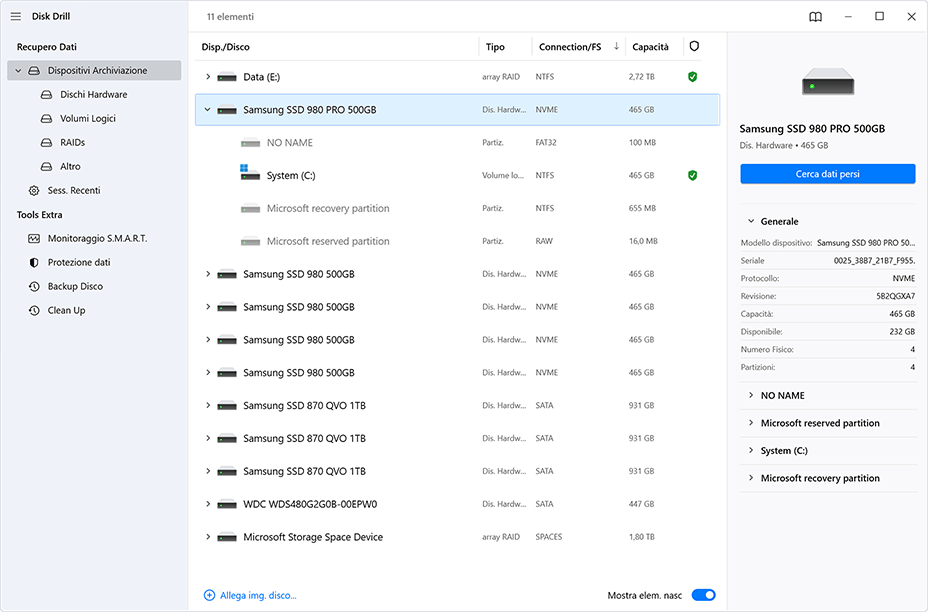This screenshot has width=928, height=612.
Task: Click revision value 5B2QGXA7
Action: (x=895, y=296)
